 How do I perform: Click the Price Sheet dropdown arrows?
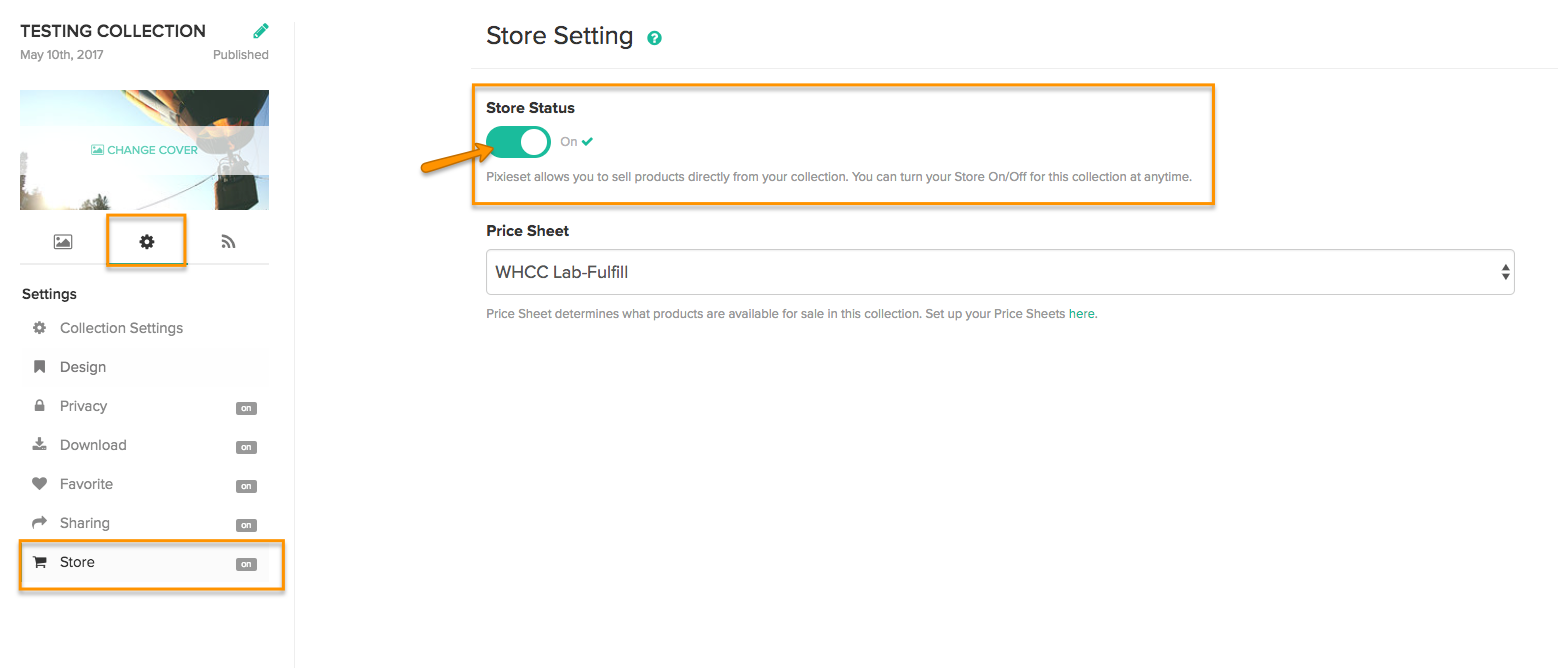pos(1505,272)
